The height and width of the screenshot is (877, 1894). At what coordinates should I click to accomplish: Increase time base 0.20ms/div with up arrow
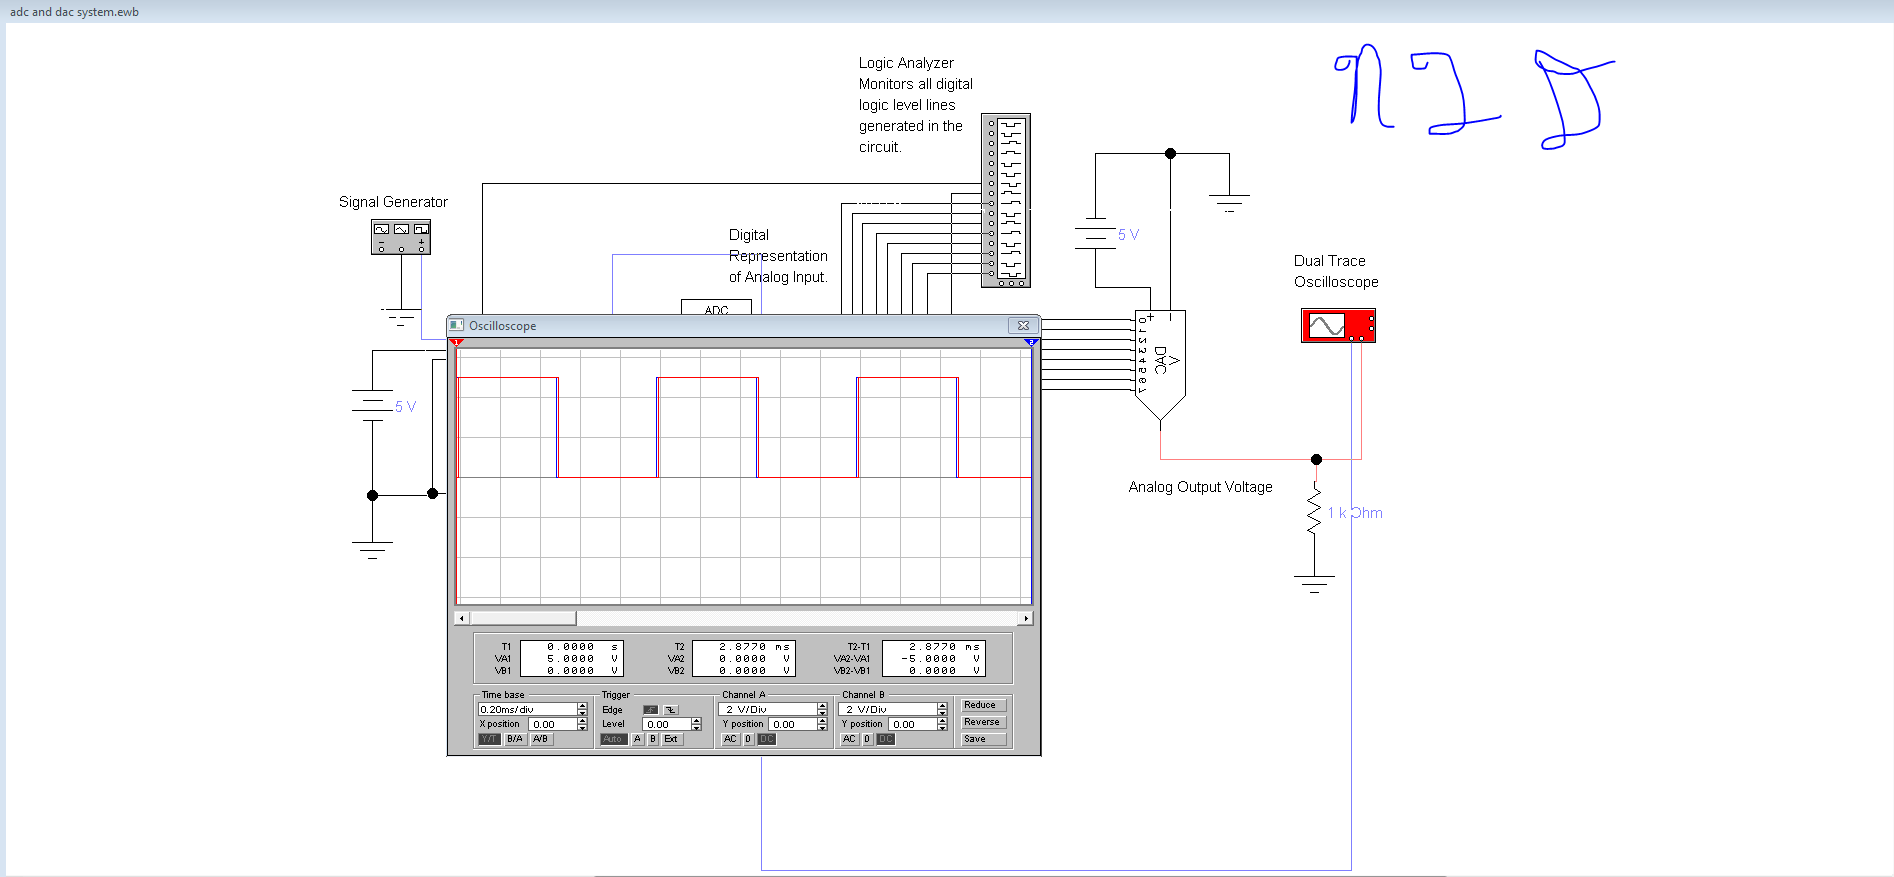pyautogui.click(x=582, y=706)
